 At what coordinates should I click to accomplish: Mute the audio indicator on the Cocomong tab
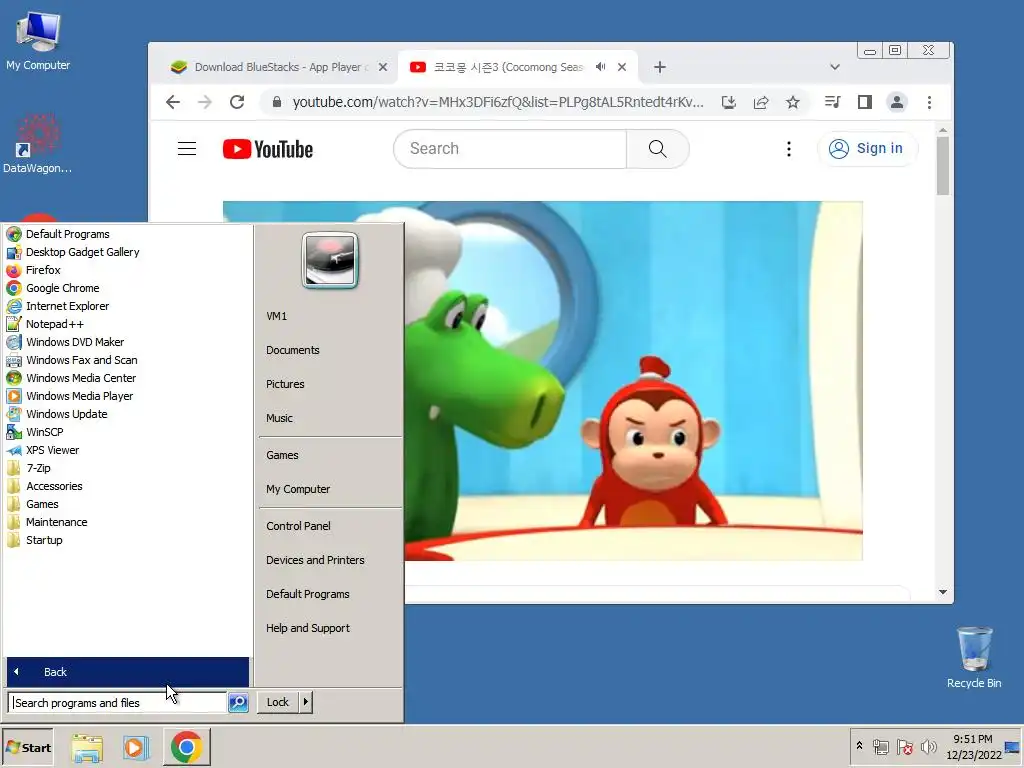tap(601, 67)
